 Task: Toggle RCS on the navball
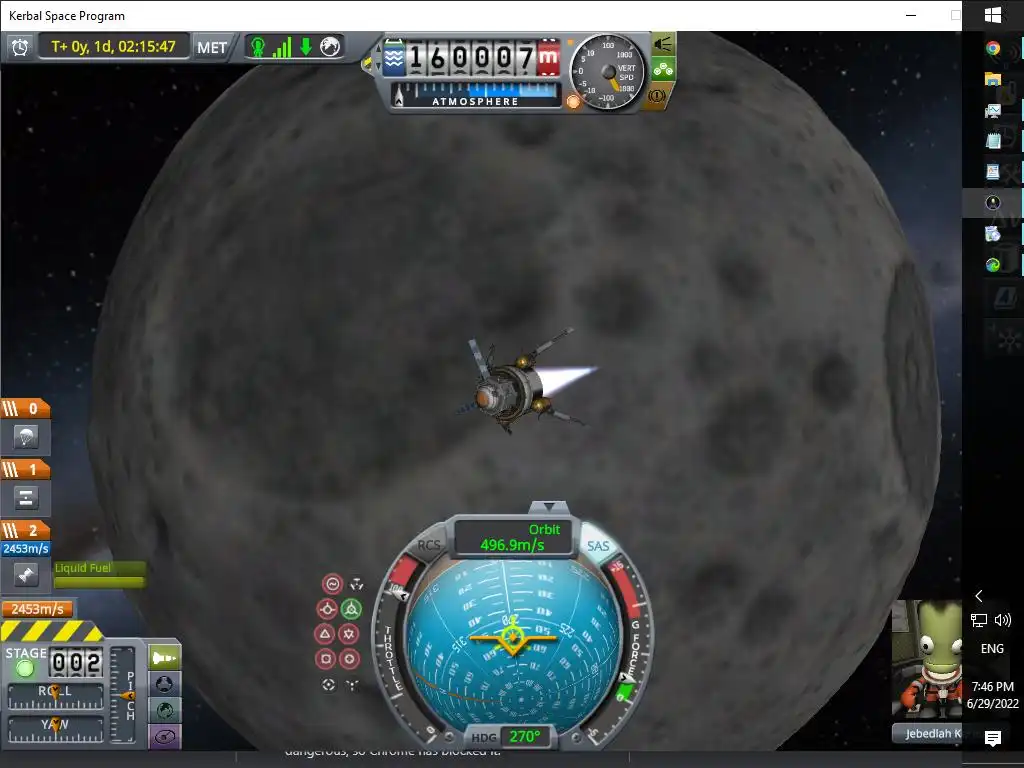tap(429, 545)
